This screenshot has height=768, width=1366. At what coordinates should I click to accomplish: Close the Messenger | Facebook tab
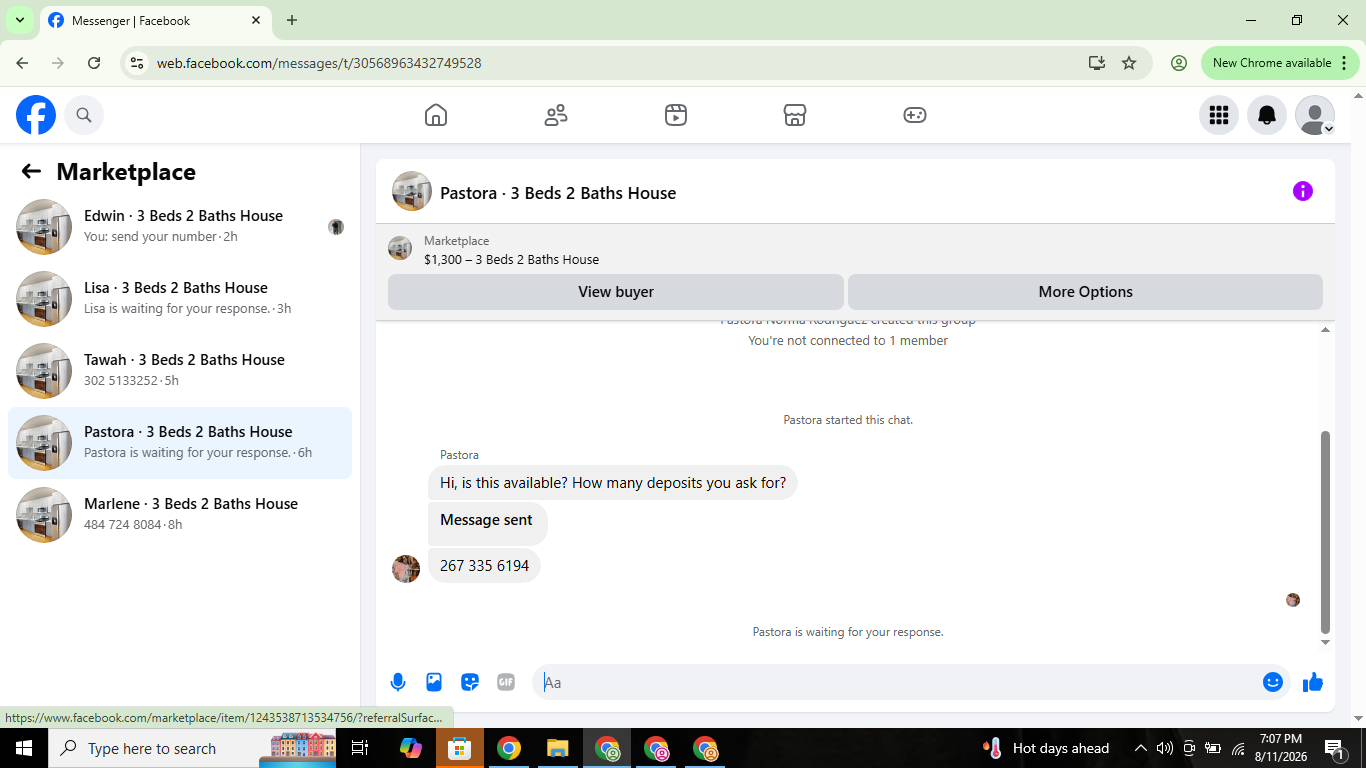coord(256,20)
